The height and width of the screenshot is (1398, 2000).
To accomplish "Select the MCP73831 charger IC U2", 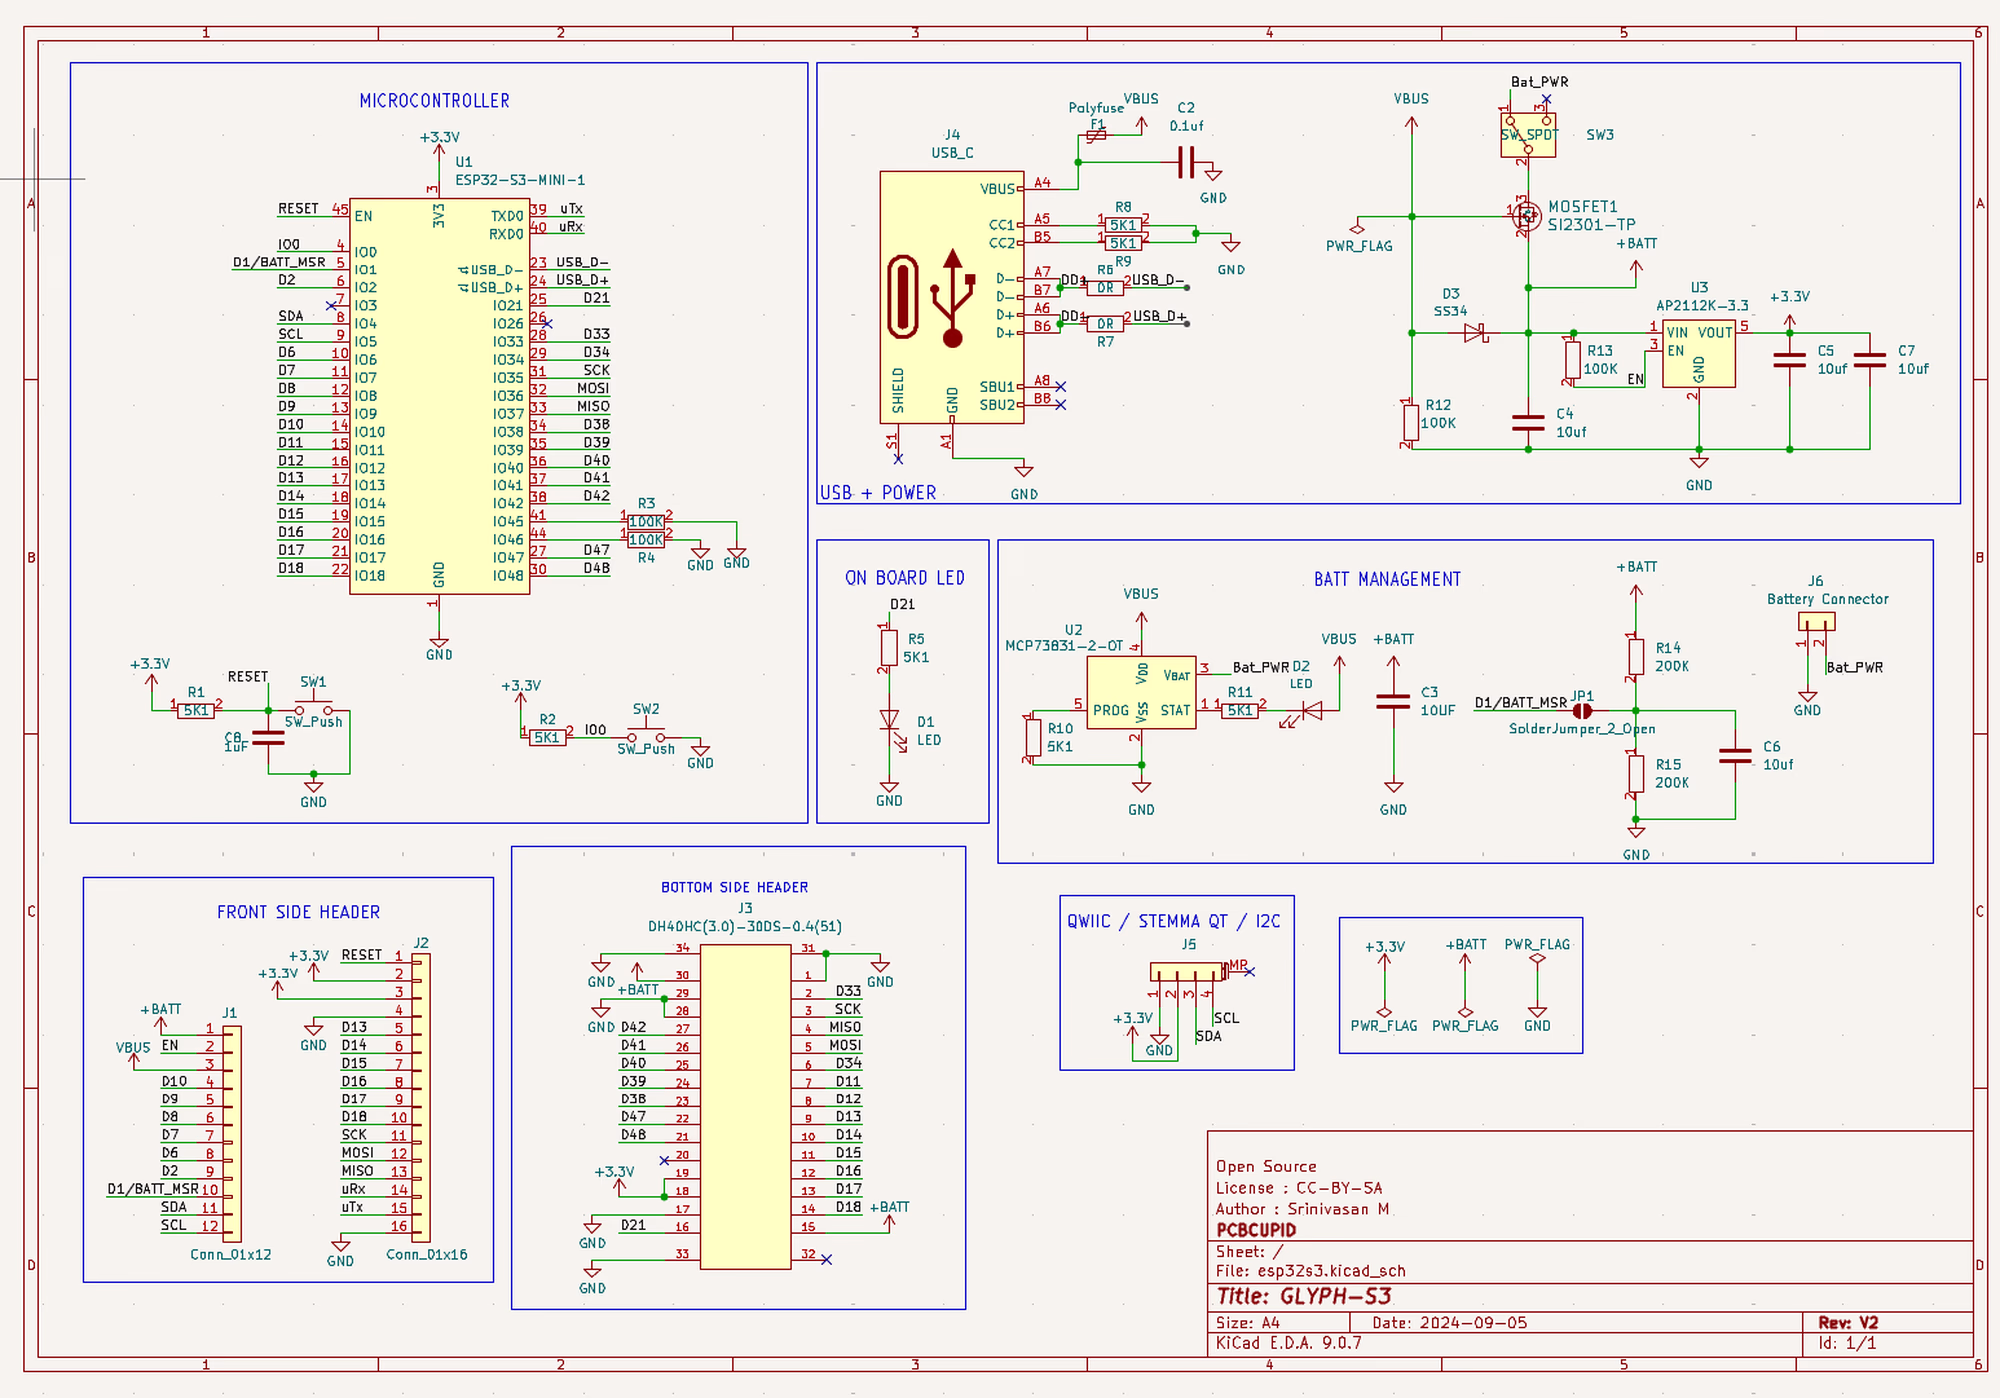I will pyautogui.click(x=1141, y=693).
